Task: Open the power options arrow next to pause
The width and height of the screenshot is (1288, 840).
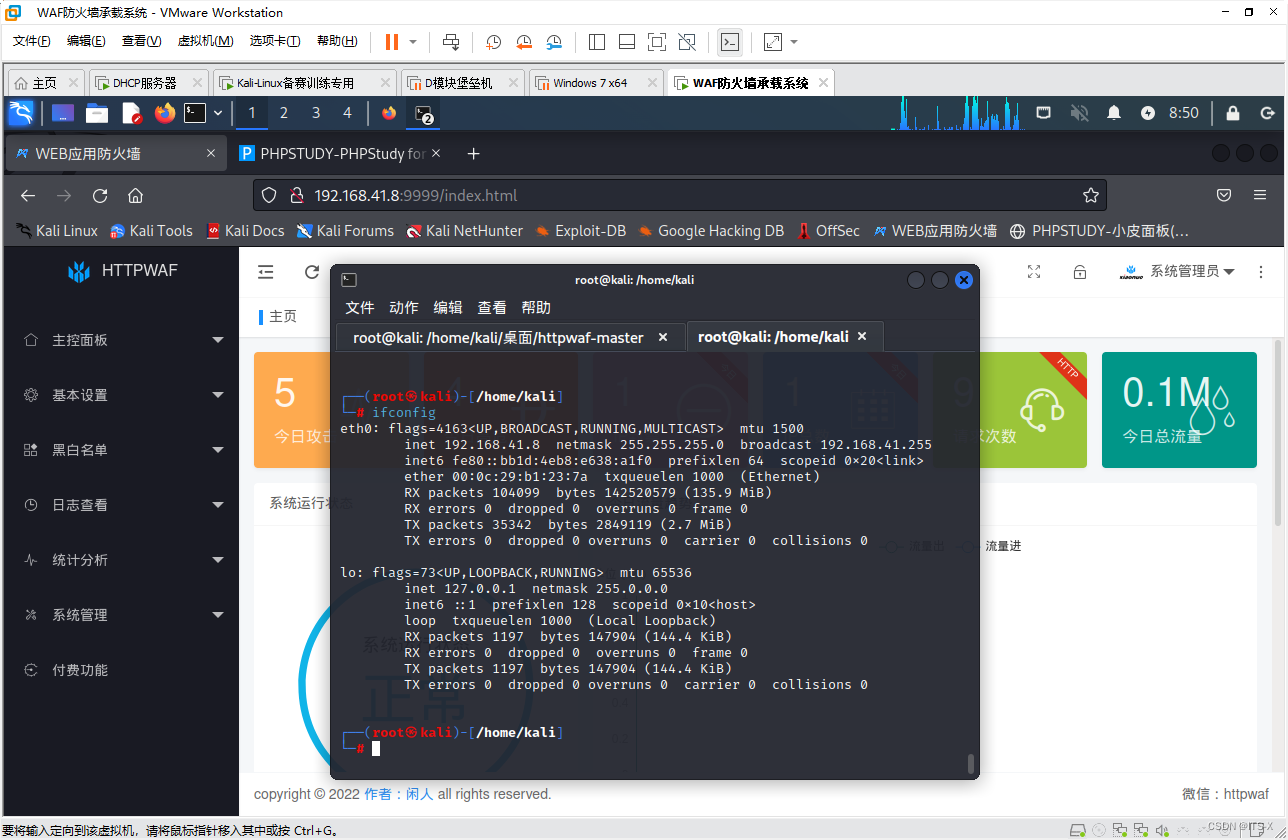Action: (x=413, y=42)
